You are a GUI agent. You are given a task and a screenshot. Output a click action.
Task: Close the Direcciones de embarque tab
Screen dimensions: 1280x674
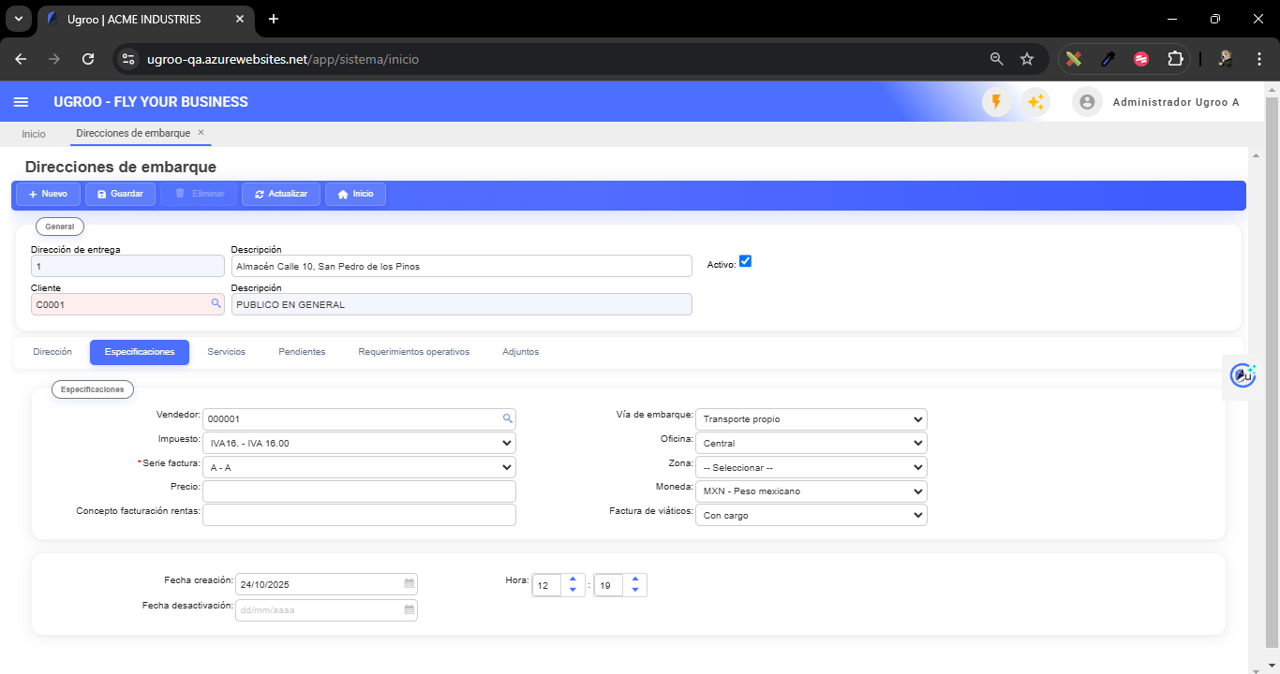click(201, 132)
